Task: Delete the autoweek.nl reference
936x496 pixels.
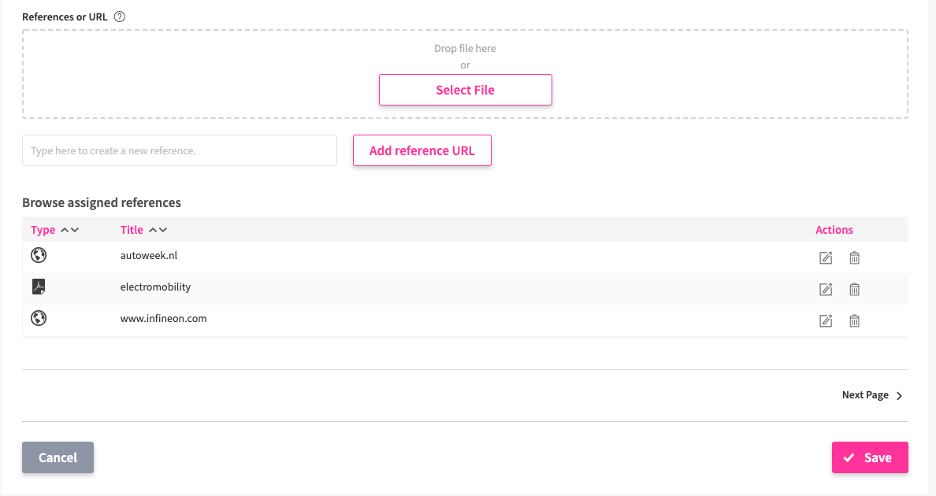Action: point(855,258)
